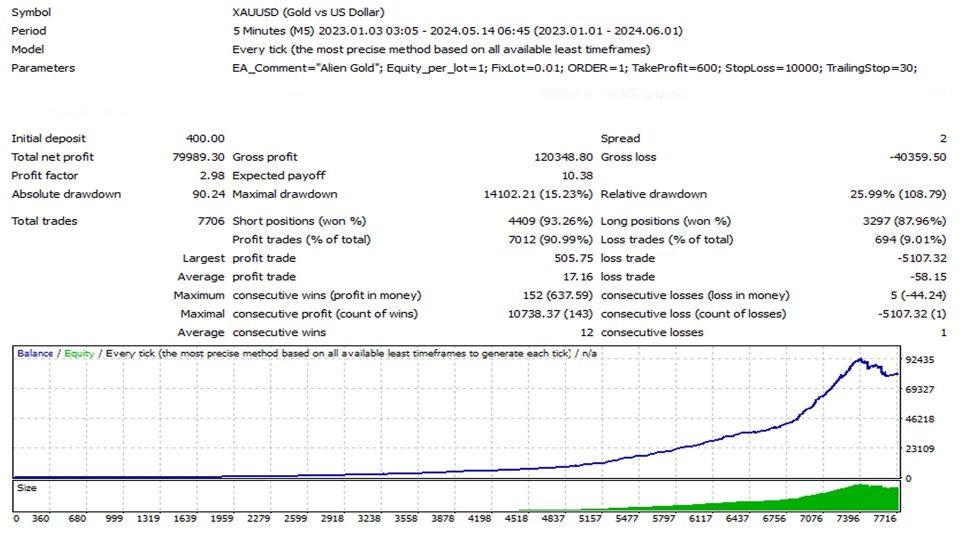Click the chart's y-axis label 92435
The height and width of the screenshot is (540, 960).
pos(920,359)
